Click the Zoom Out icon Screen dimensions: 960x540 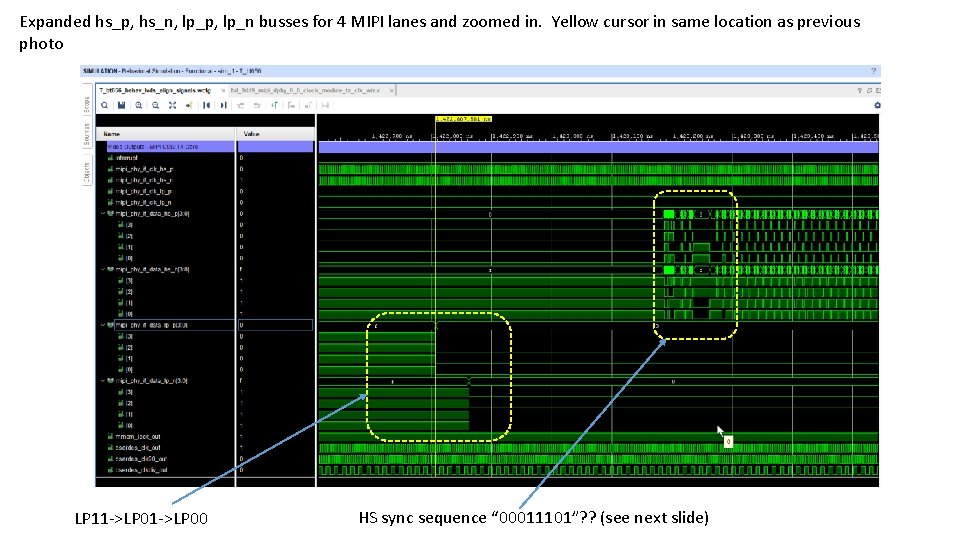click(x=156, y=105)
